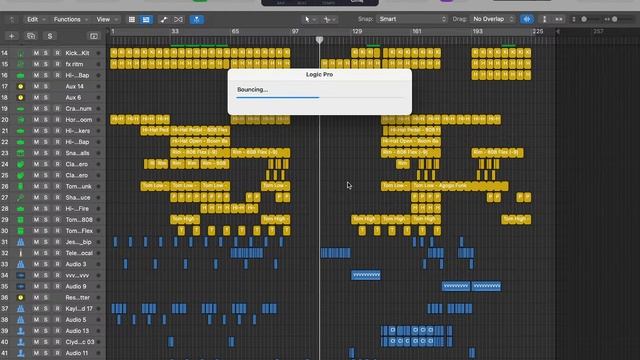
Task: Click the Flex show/hide toolbar button
Action: tap(178, 20)
